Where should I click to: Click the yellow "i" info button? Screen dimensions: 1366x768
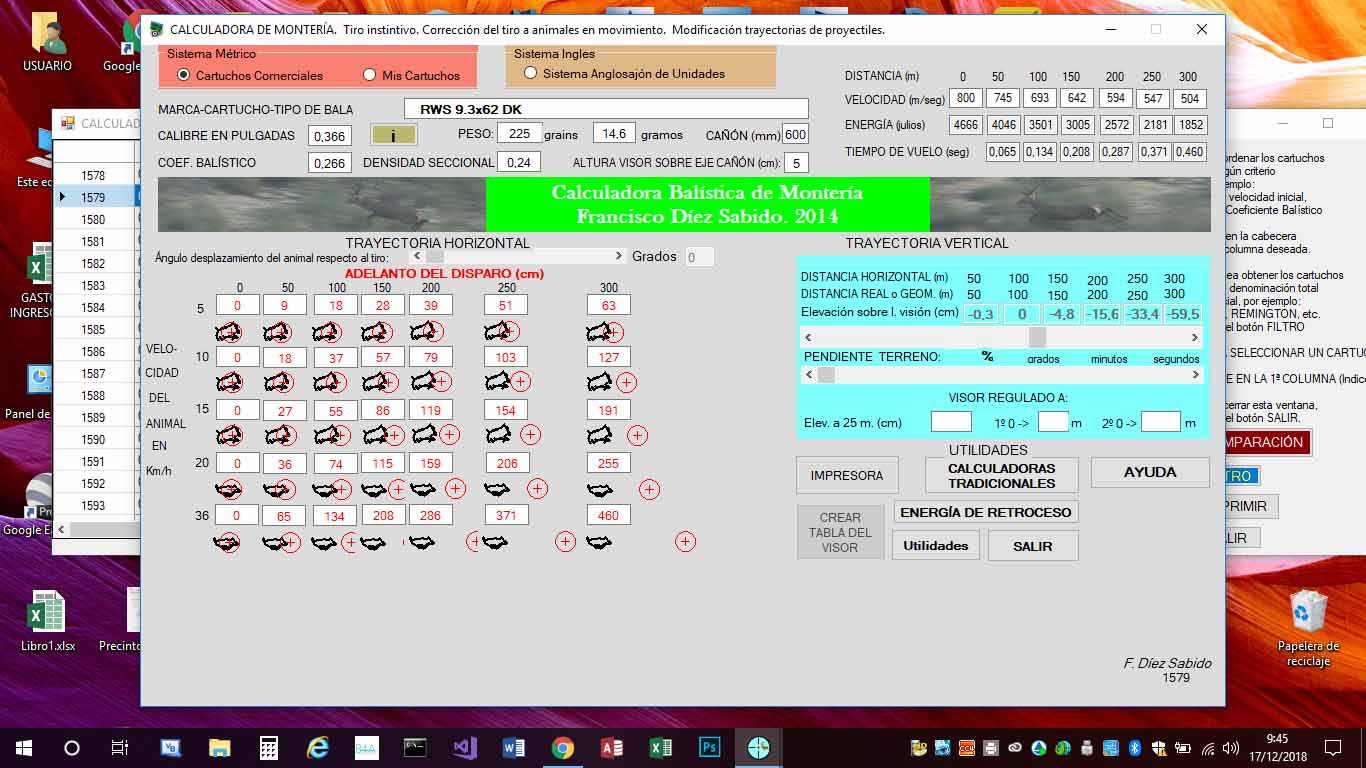point(393,135)
